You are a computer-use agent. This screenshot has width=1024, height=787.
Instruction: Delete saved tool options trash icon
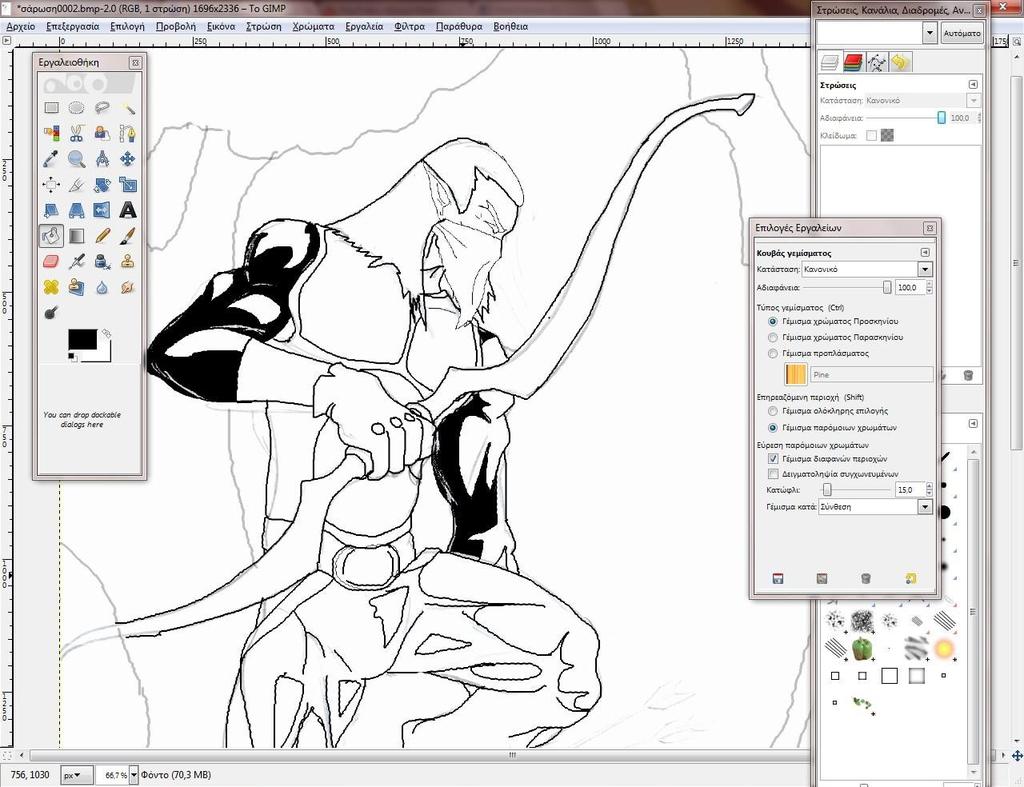coord(866,579)
